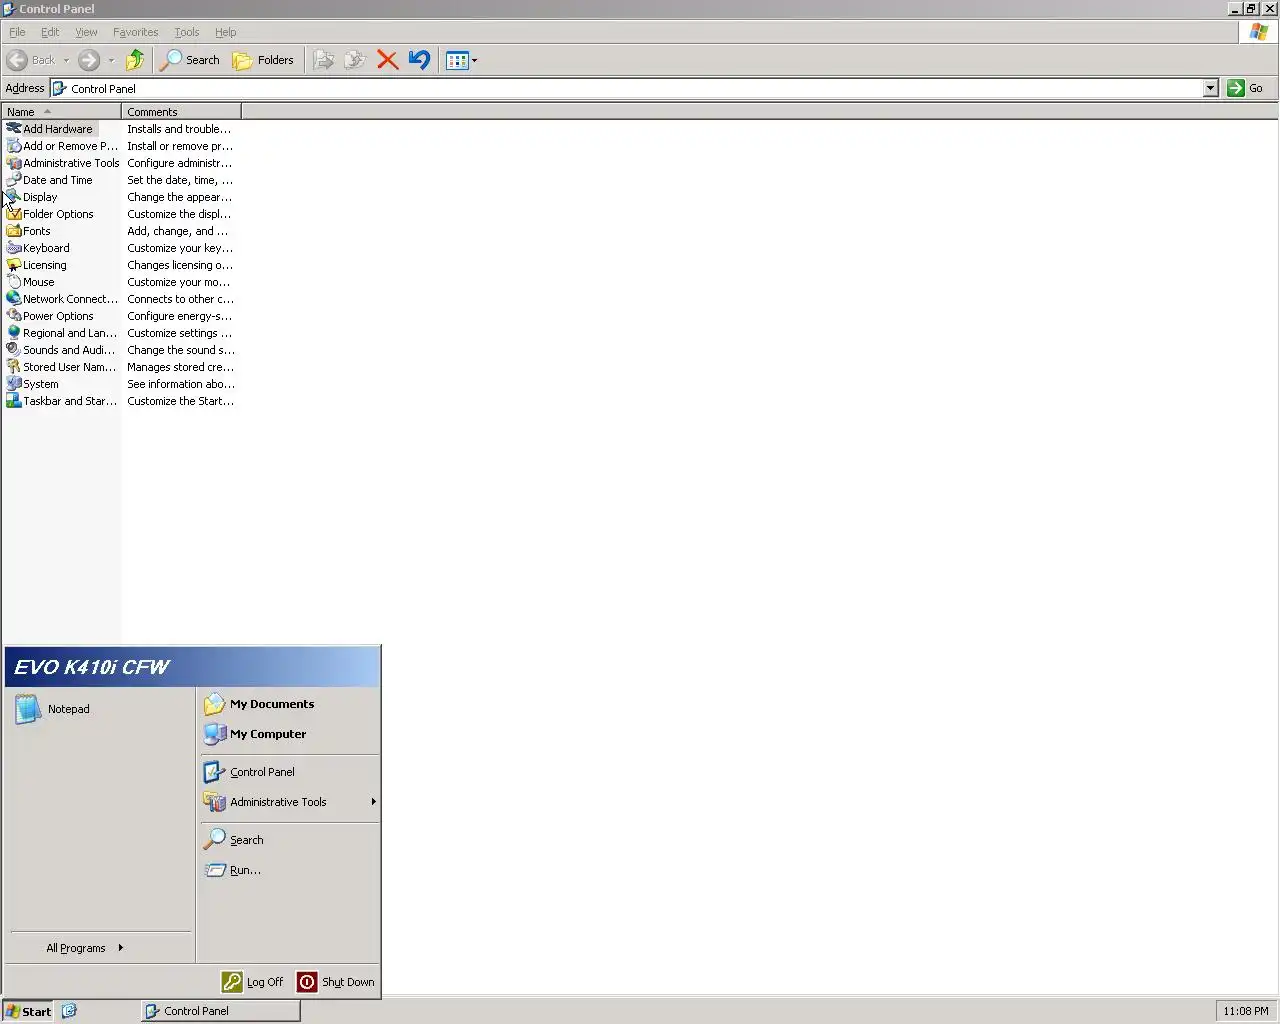The height and width of the screenshot is (1024, 1280).
Task: Open My Computer from Start menu
Action: coord(290,734)
